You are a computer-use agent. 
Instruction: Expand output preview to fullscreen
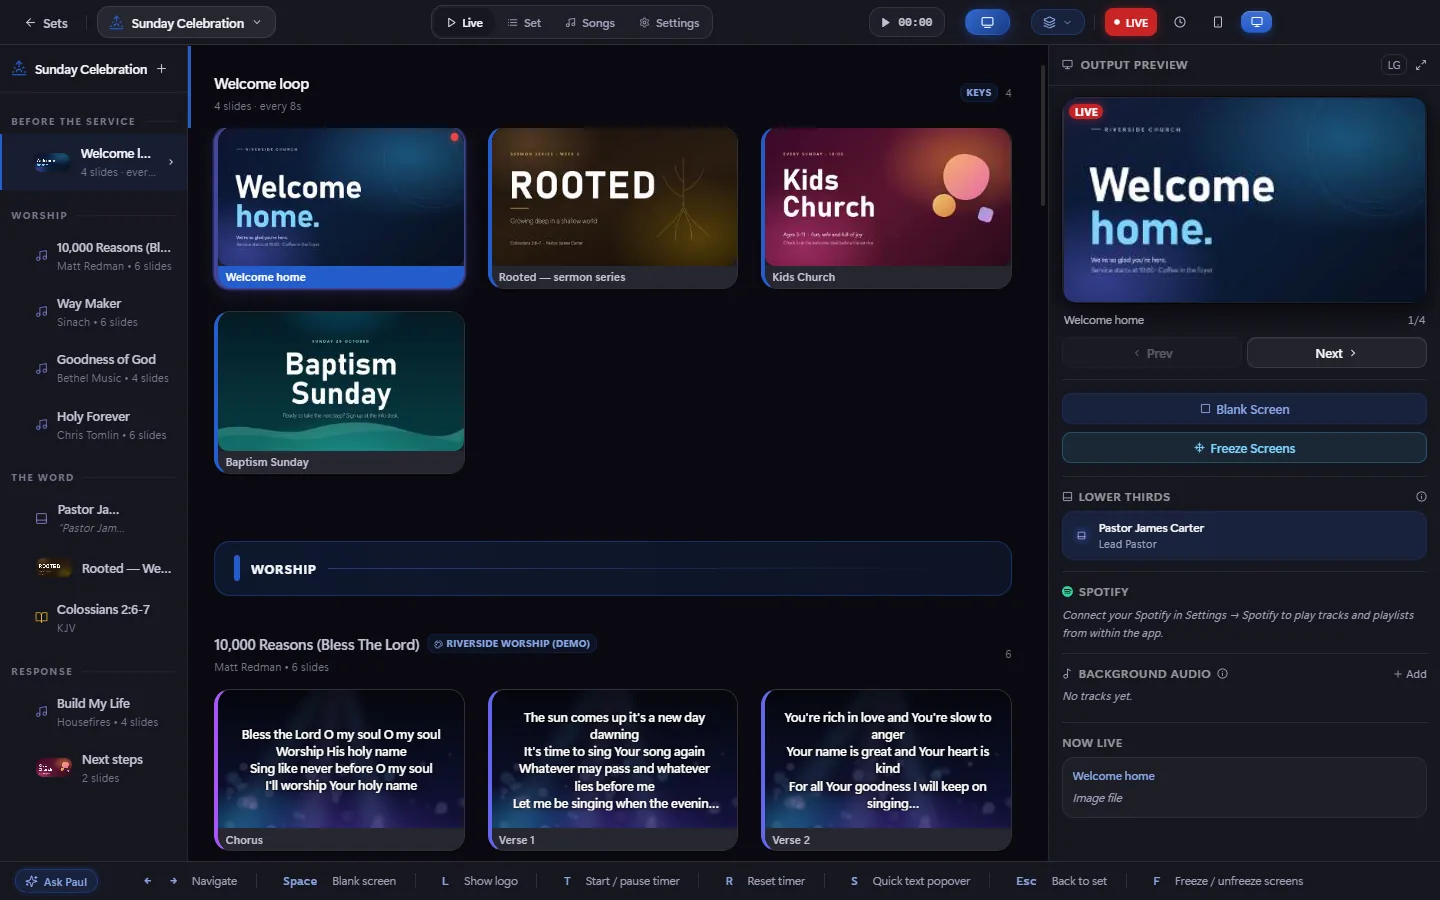point(1421,65)
